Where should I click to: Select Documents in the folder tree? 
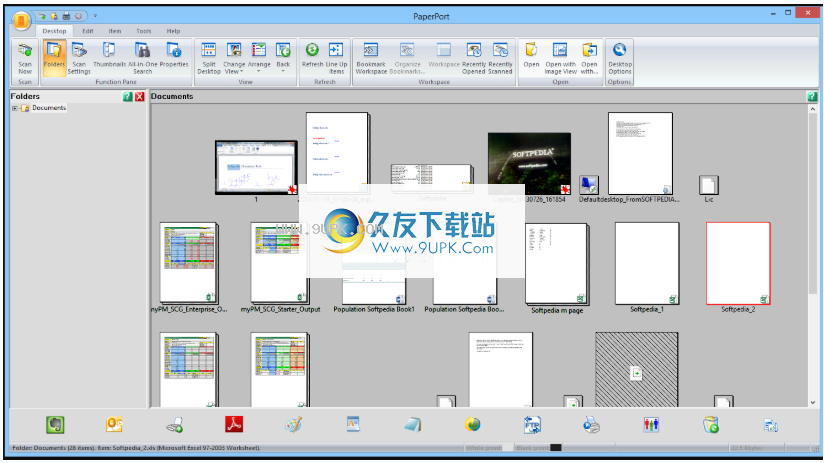pyautogui.click(x=49, y=108)
